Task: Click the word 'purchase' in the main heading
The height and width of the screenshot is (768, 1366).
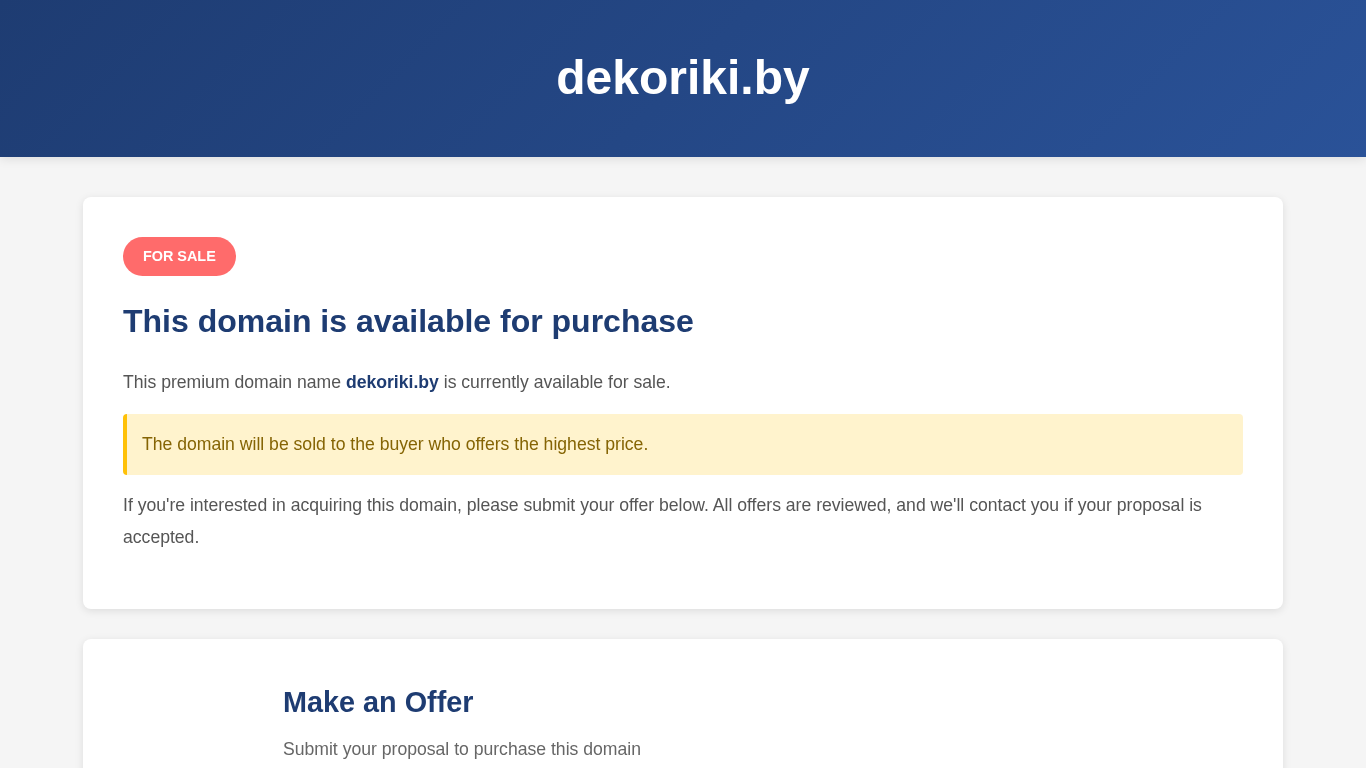Action: (x=622, y=321)
